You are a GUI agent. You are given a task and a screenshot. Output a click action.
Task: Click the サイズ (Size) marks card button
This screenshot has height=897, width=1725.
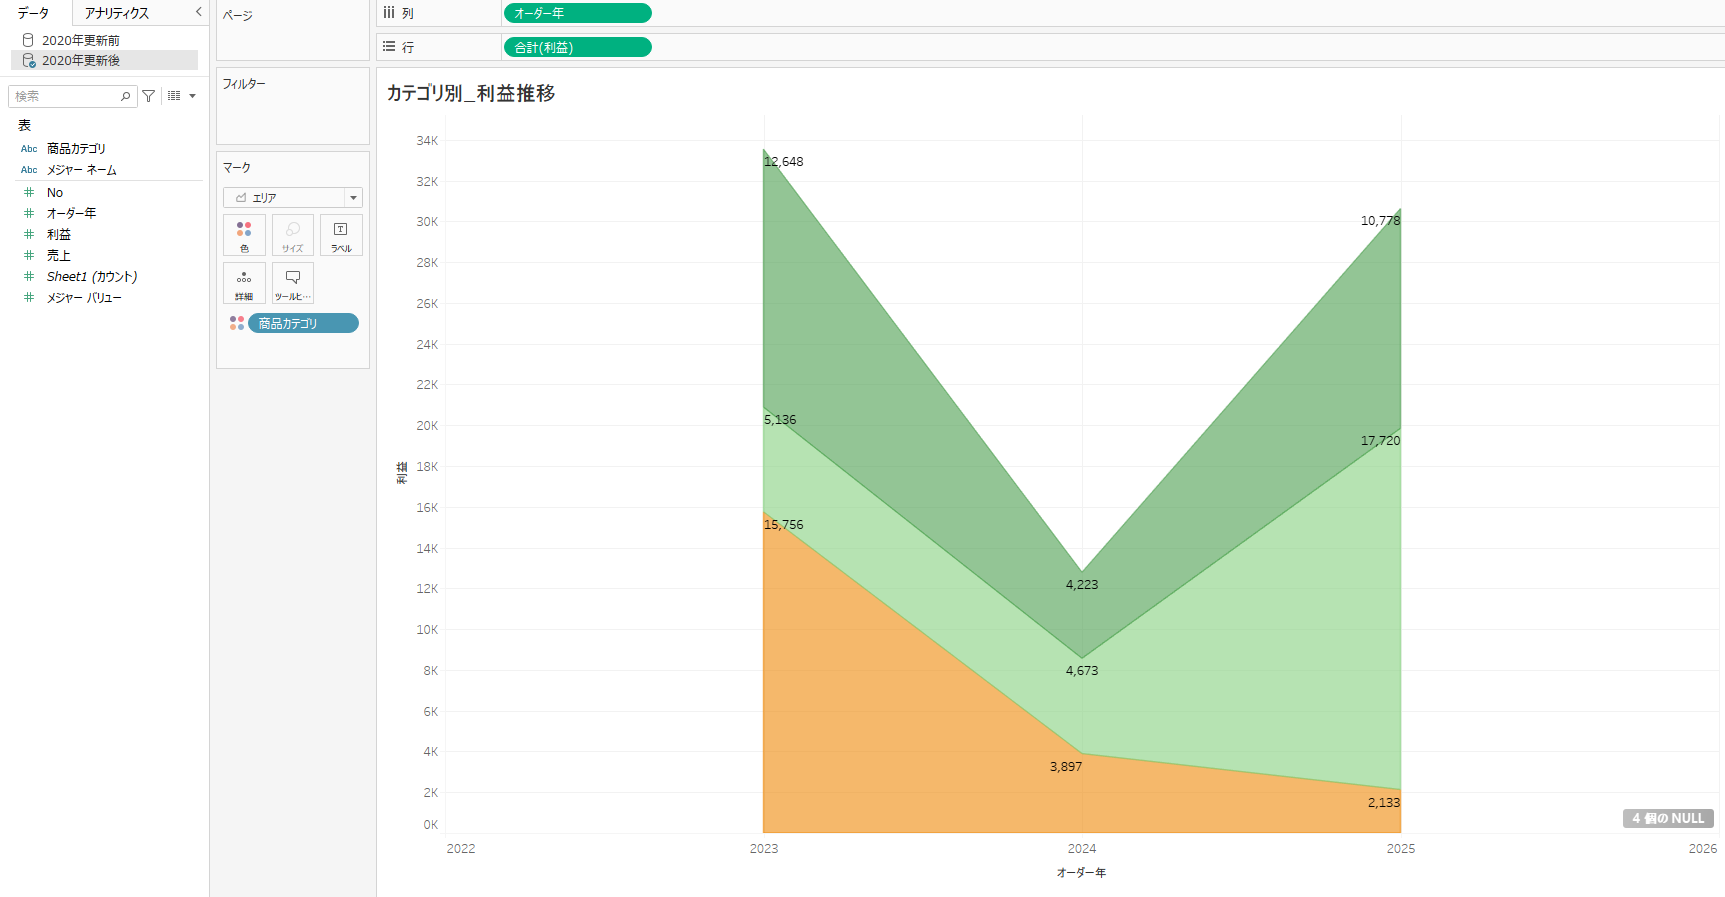click(x=293, y=235)
